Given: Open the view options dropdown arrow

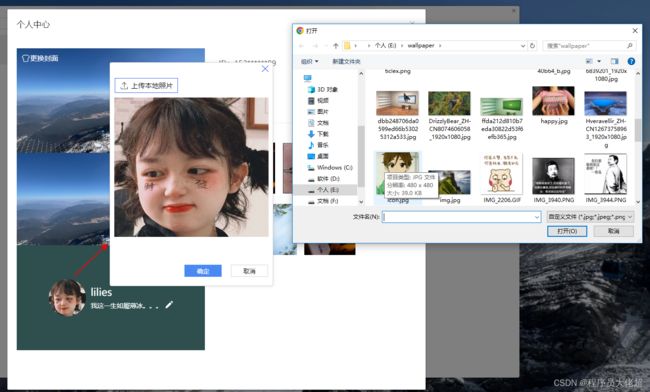Looking at the screenshot, I should 599,61.
